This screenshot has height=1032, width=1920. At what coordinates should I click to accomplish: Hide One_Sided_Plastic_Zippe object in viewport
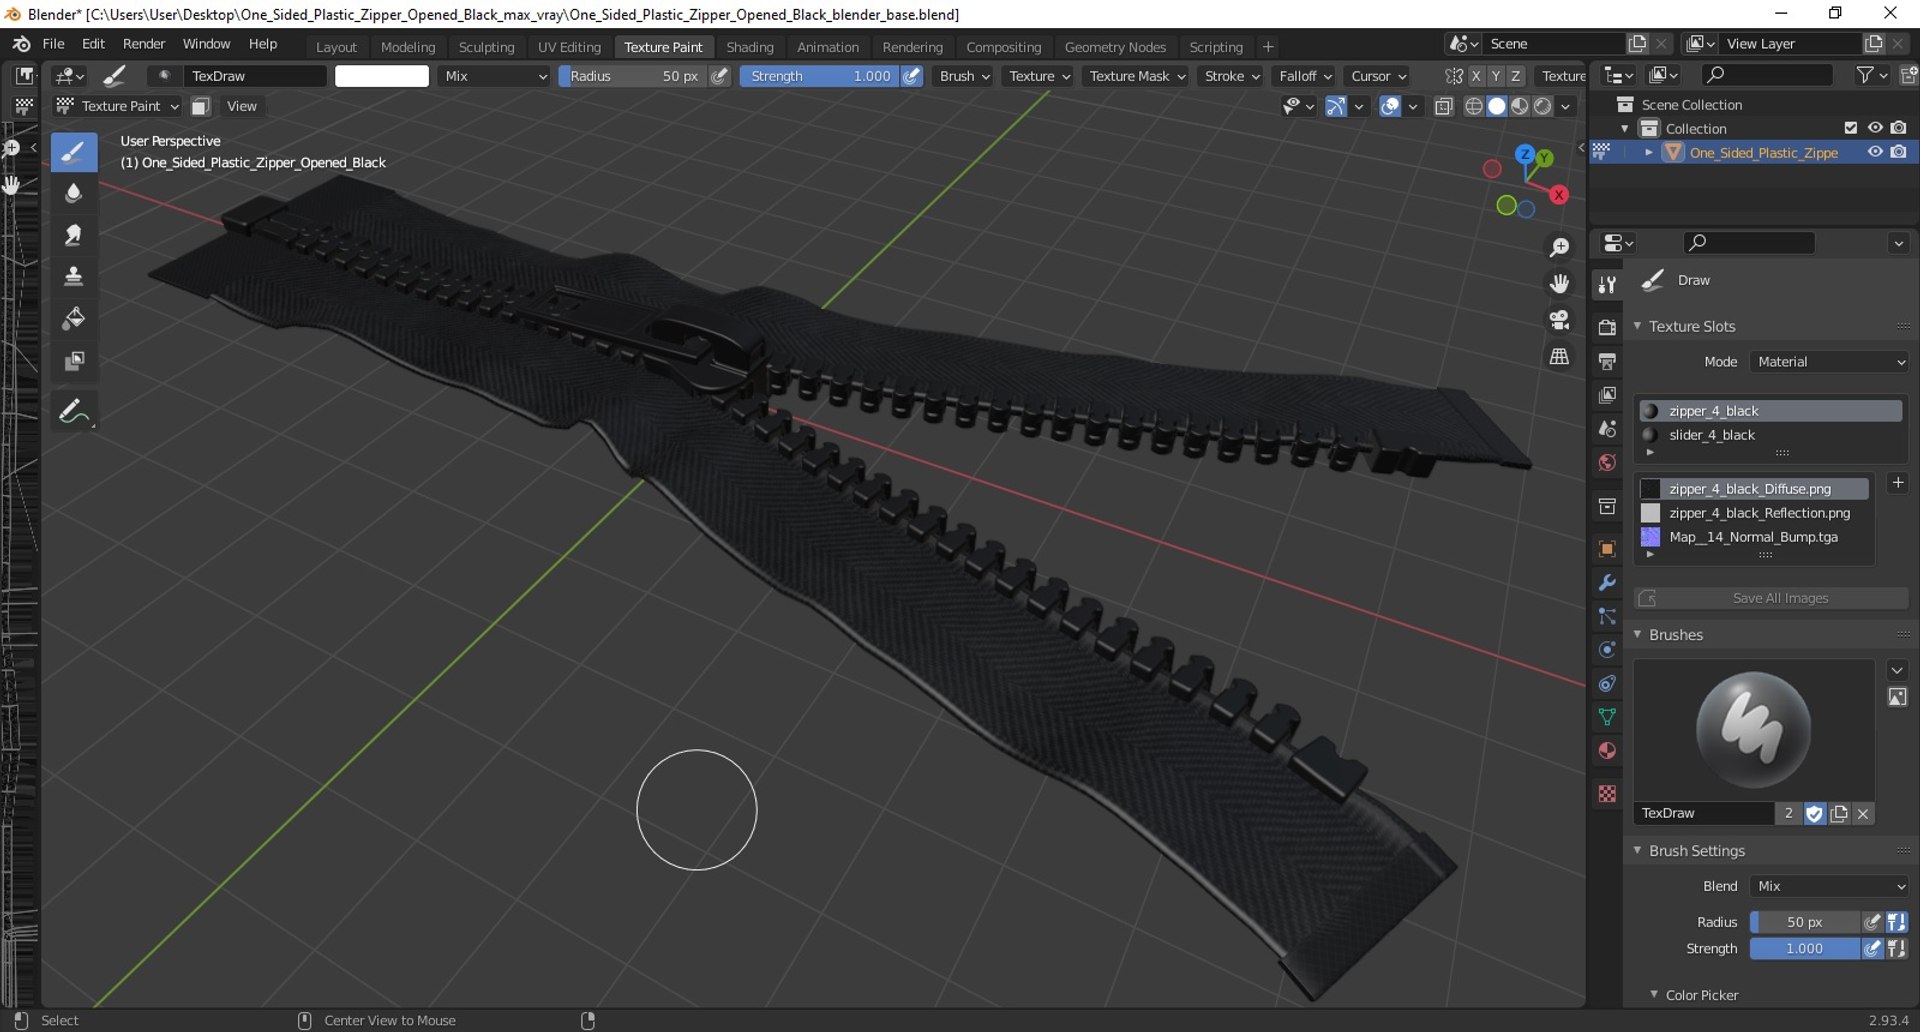(x=1875, y=152)
